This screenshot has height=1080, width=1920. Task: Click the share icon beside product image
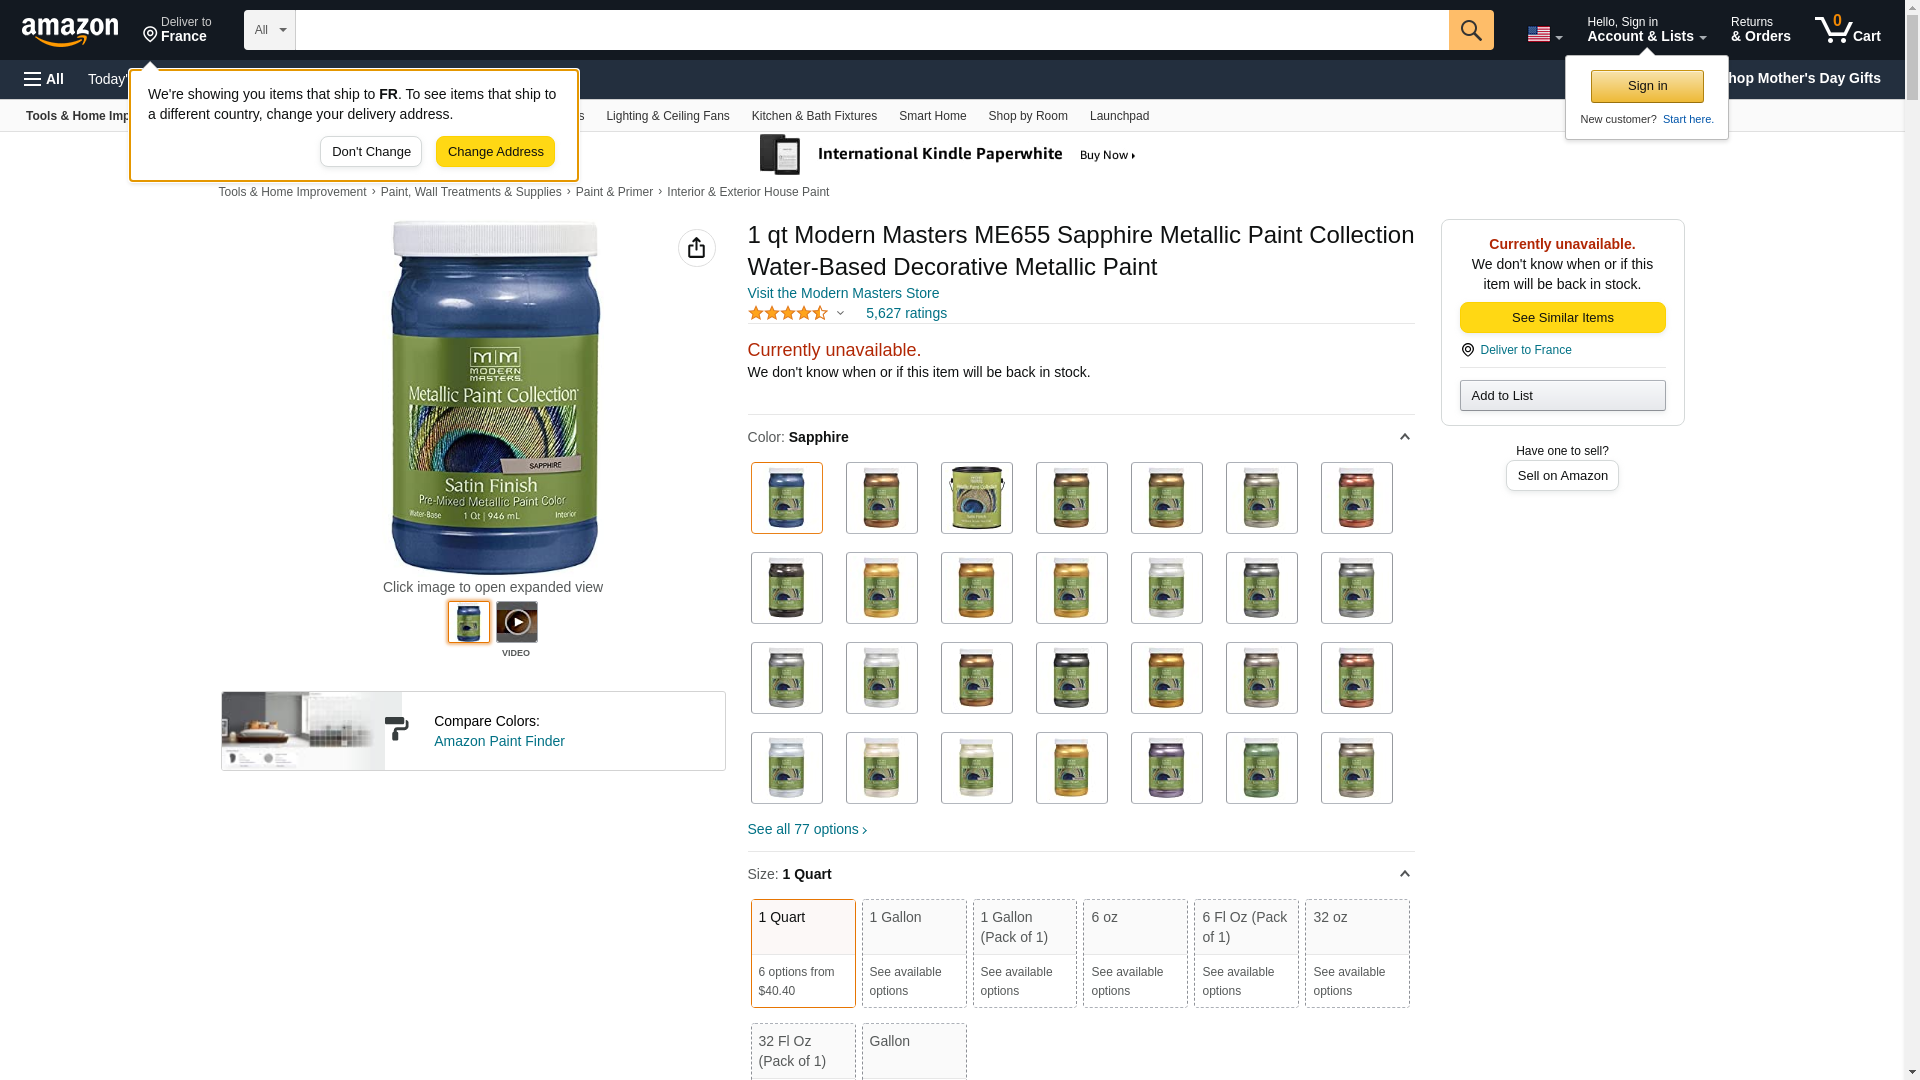[x=696, y=248]
